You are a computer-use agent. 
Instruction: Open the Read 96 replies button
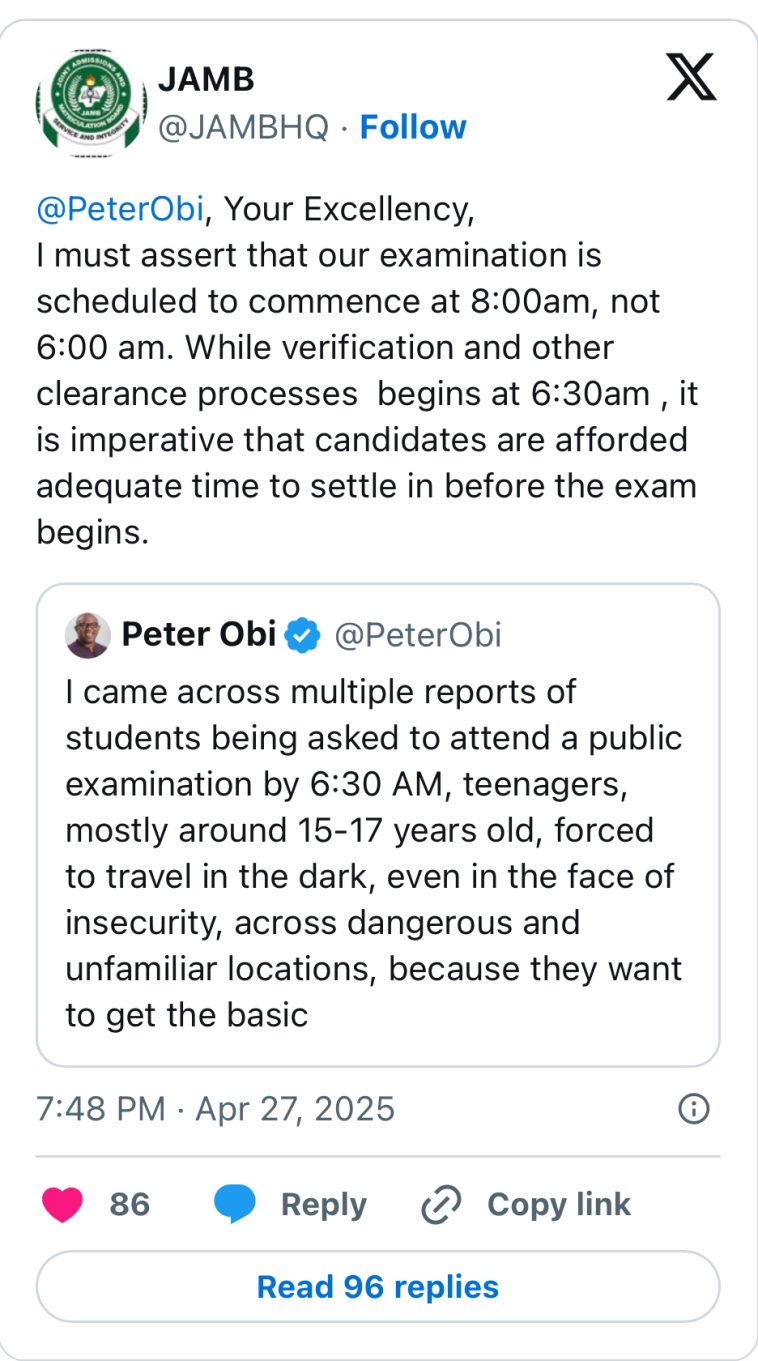378,1287
